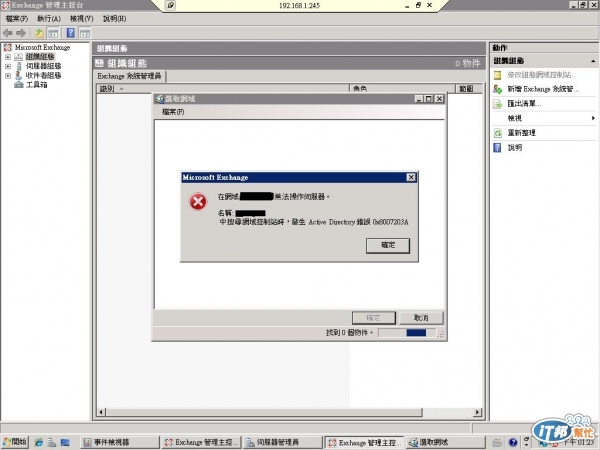The image size is (600, 450).
Task: Click the Microsoft Exchange root node icon
Action: (7, 47)
